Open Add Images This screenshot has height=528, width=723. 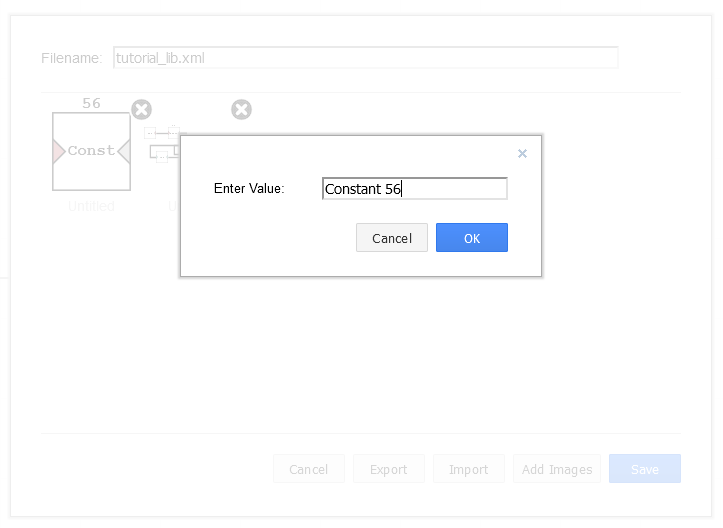(x=557, y=469)
